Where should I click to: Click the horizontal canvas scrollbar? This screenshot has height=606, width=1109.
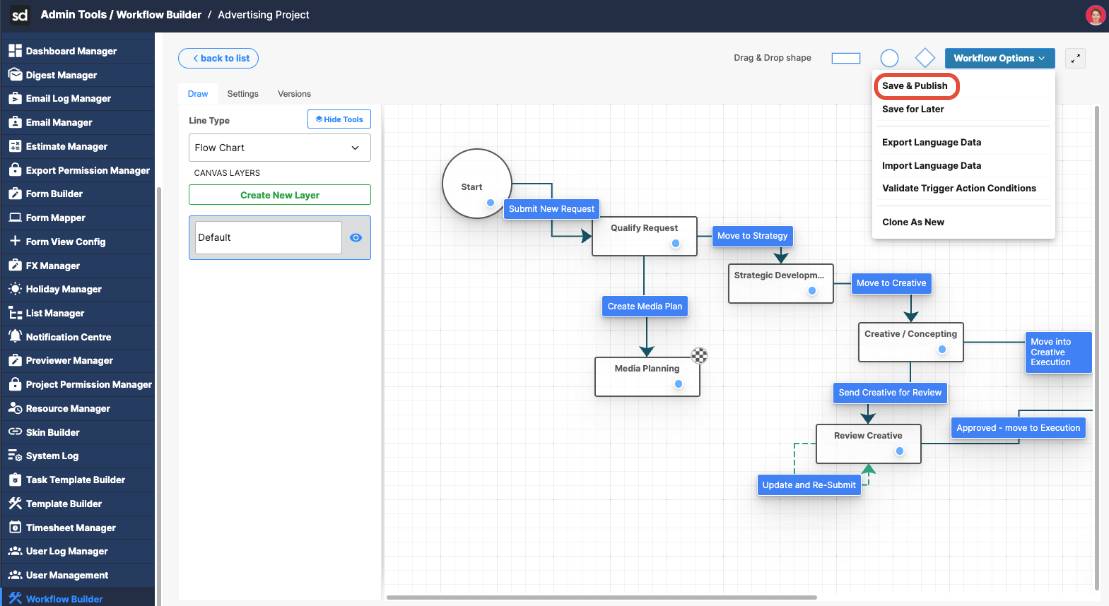pyautogui.click(x=602, y=598)
